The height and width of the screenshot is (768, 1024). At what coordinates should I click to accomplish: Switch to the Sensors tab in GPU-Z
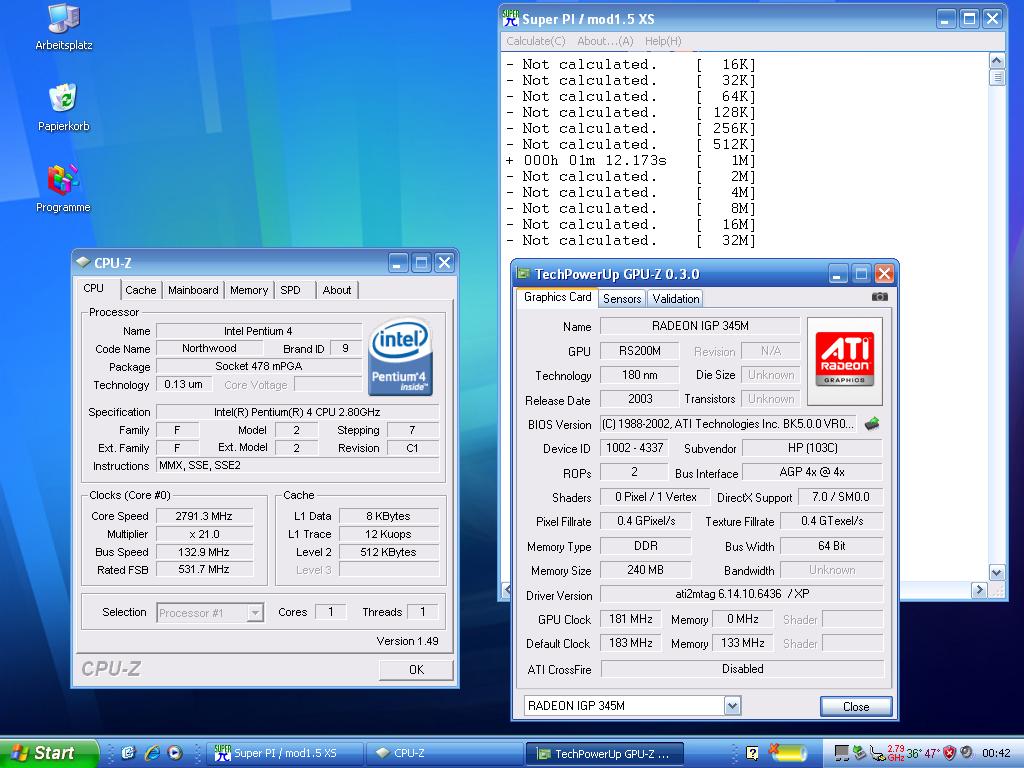[622, 299]
